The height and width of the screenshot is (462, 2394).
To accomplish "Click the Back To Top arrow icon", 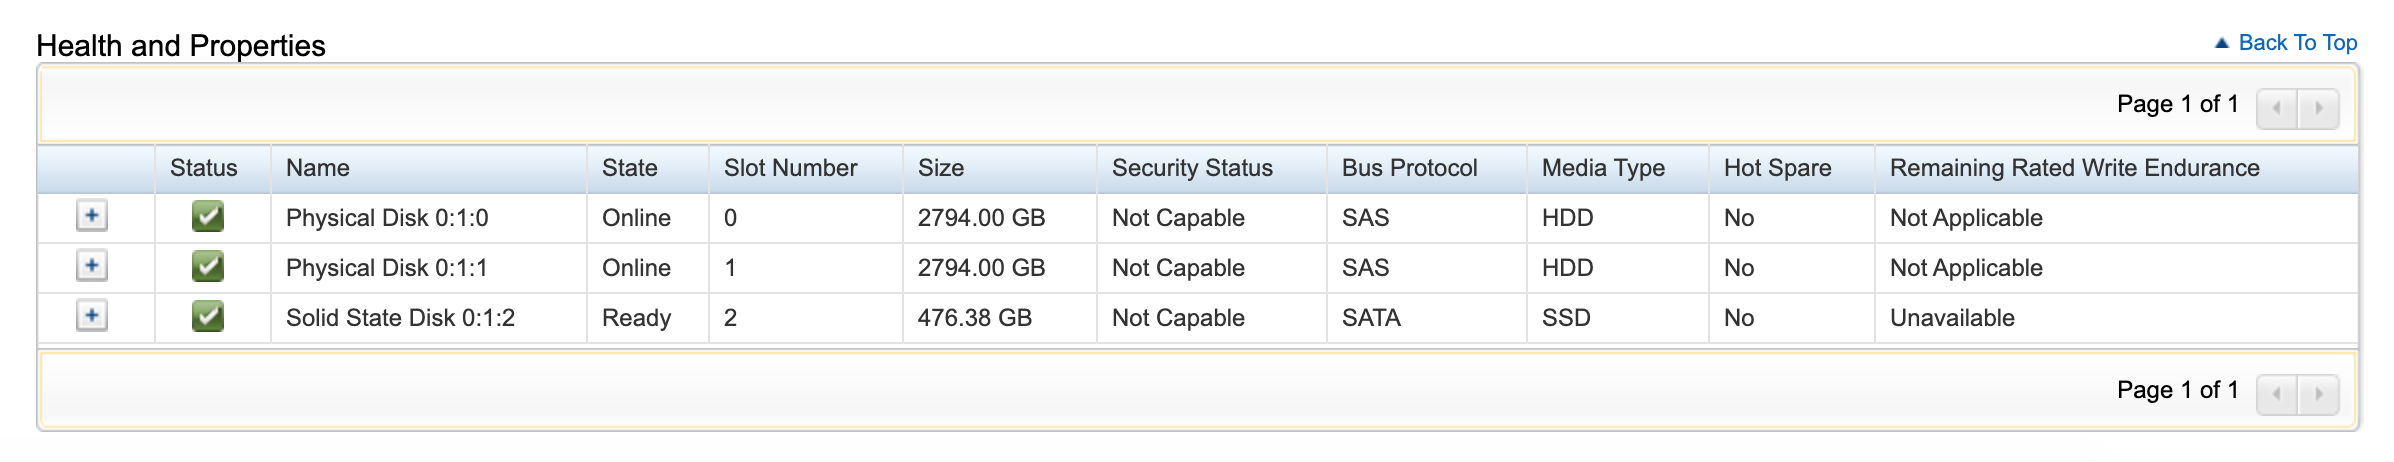I will (x=2222, y=43).
